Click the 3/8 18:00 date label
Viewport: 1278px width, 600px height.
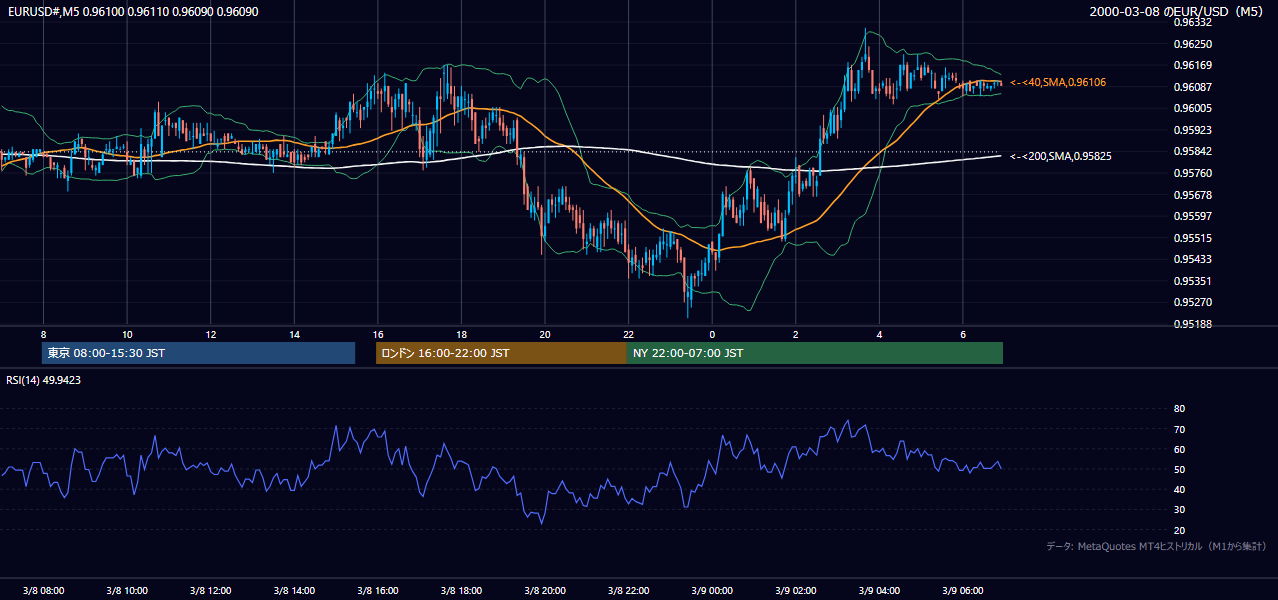pos(461,590)
